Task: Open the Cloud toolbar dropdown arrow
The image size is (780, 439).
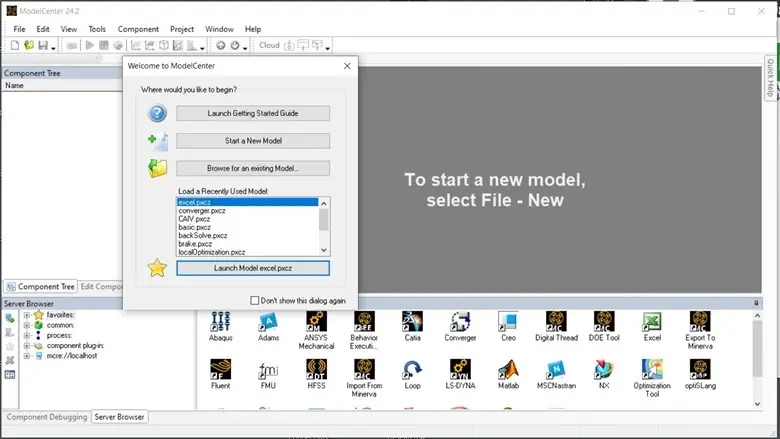Action: coord(327,48)
